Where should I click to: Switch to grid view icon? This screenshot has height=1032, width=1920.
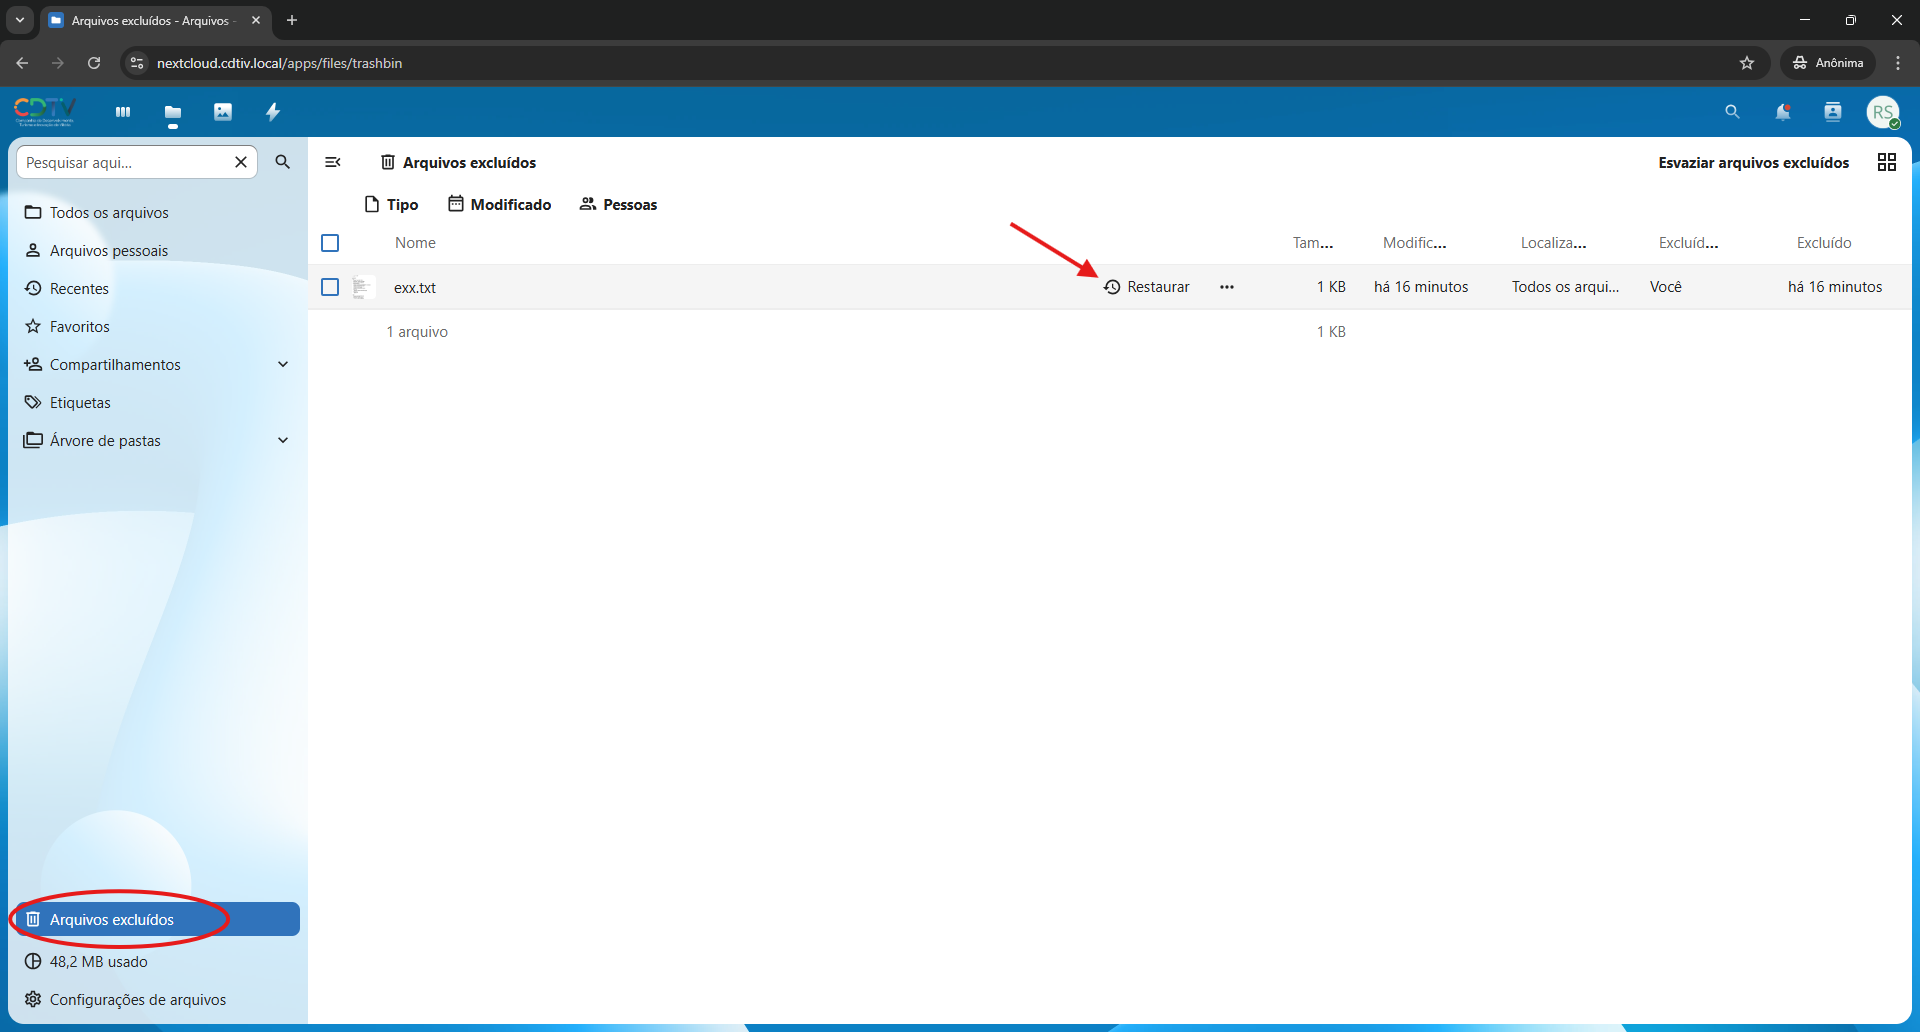point(1886,162)
